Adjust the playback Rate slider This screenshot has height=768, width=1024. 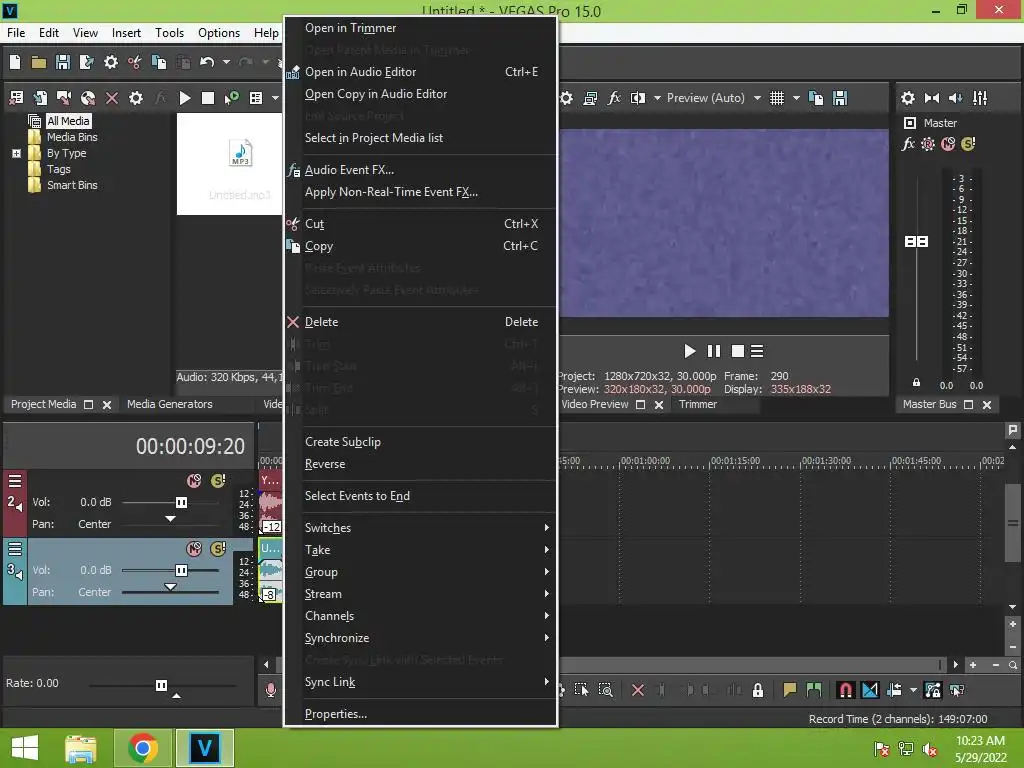[162, 685]
